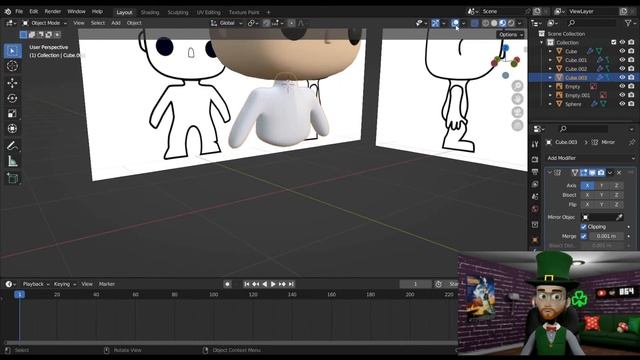
Task: Switch to the UV Editing workspace tab
Action: [x=208, y=12]
